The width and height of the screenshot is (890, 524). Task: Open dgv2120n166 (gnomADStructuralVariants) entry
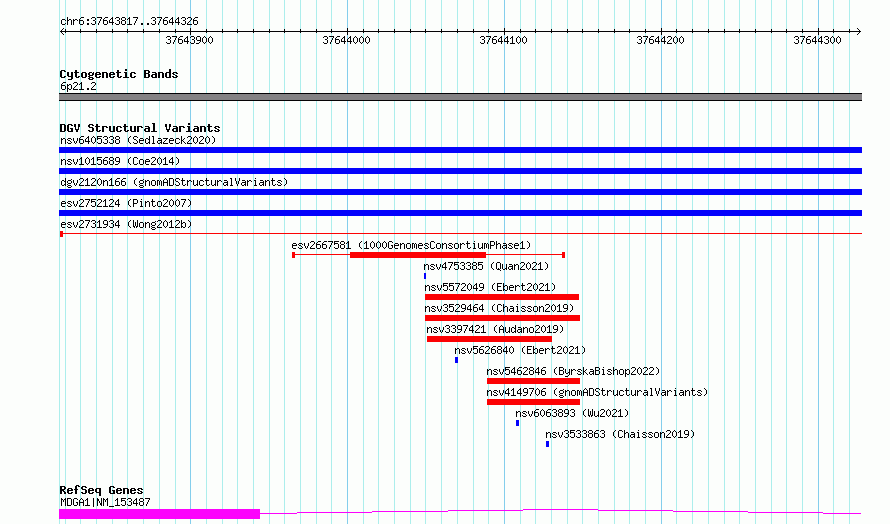click(x=174, y=182)
